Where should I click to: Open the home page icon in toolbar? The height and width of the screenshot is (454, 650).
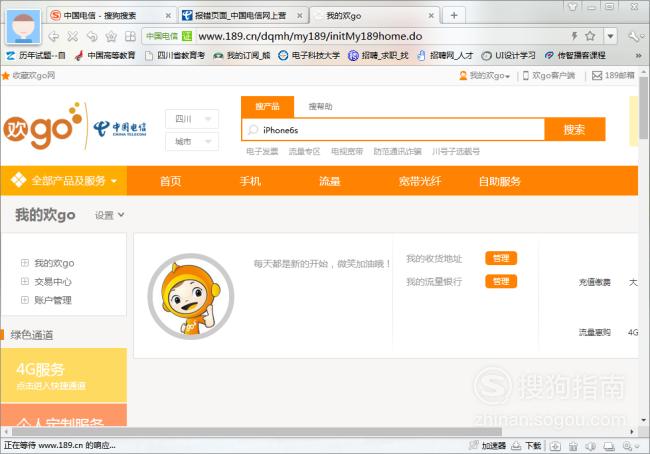click(x=111, y=36)
